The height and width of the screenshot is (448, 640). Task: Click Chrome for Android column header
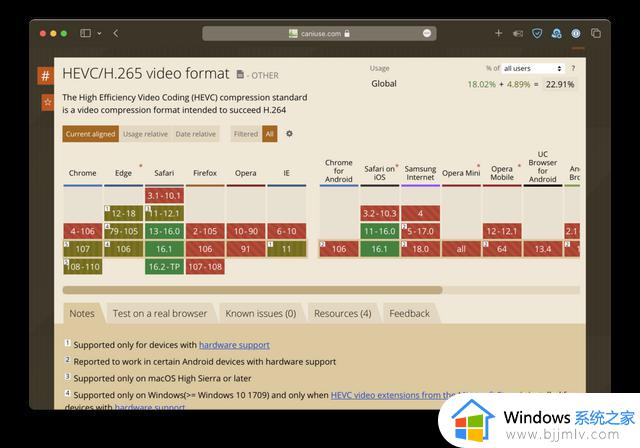pyautogui.click(x=339, y=171)
